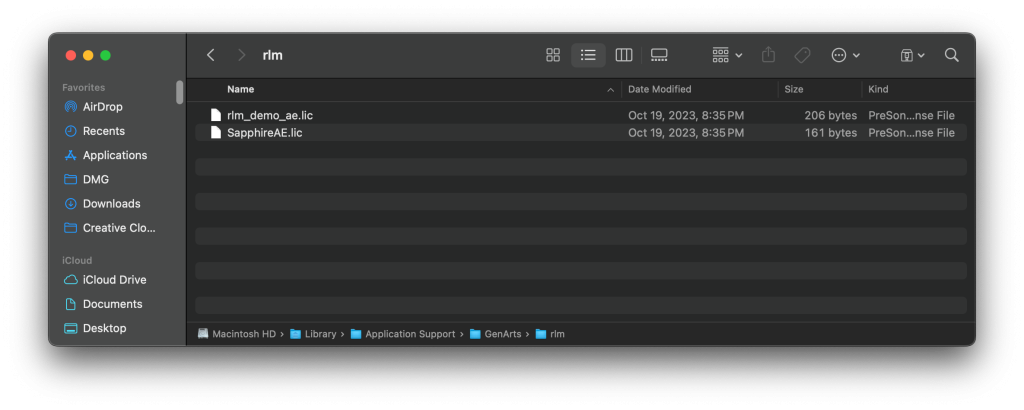Screen dimensions: 1024x410
Task: Open the Action ellipsis menu
Action: pyautogui.click(x=845, y=55)
